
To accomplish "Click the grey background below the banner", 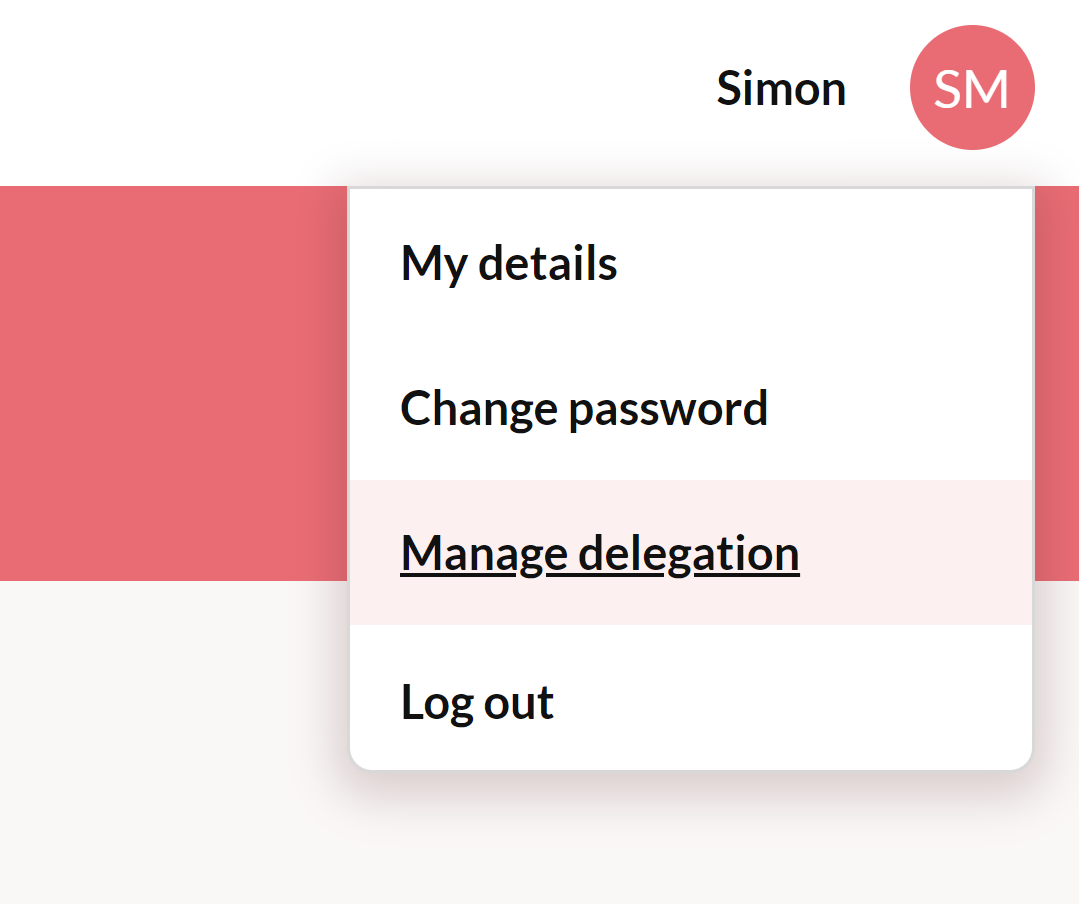I will [x=170, y=740].
